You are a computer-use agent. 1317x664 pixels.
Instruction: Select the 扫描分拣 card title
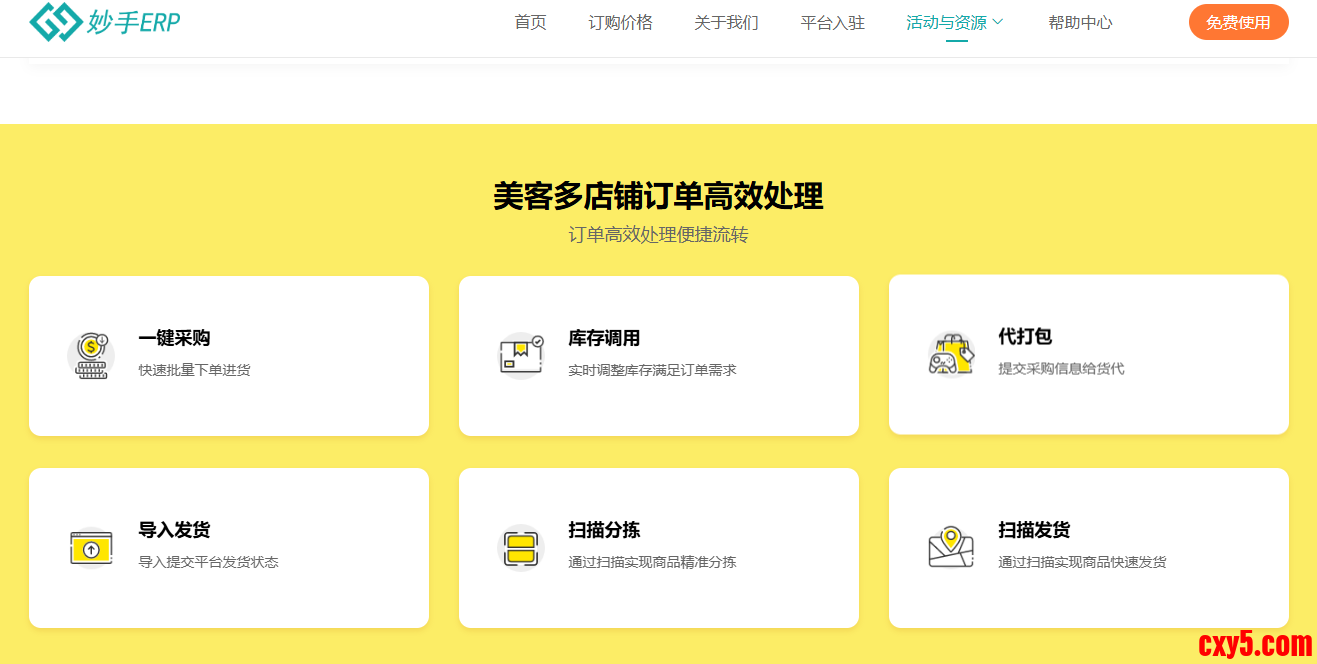coord(604,530)
